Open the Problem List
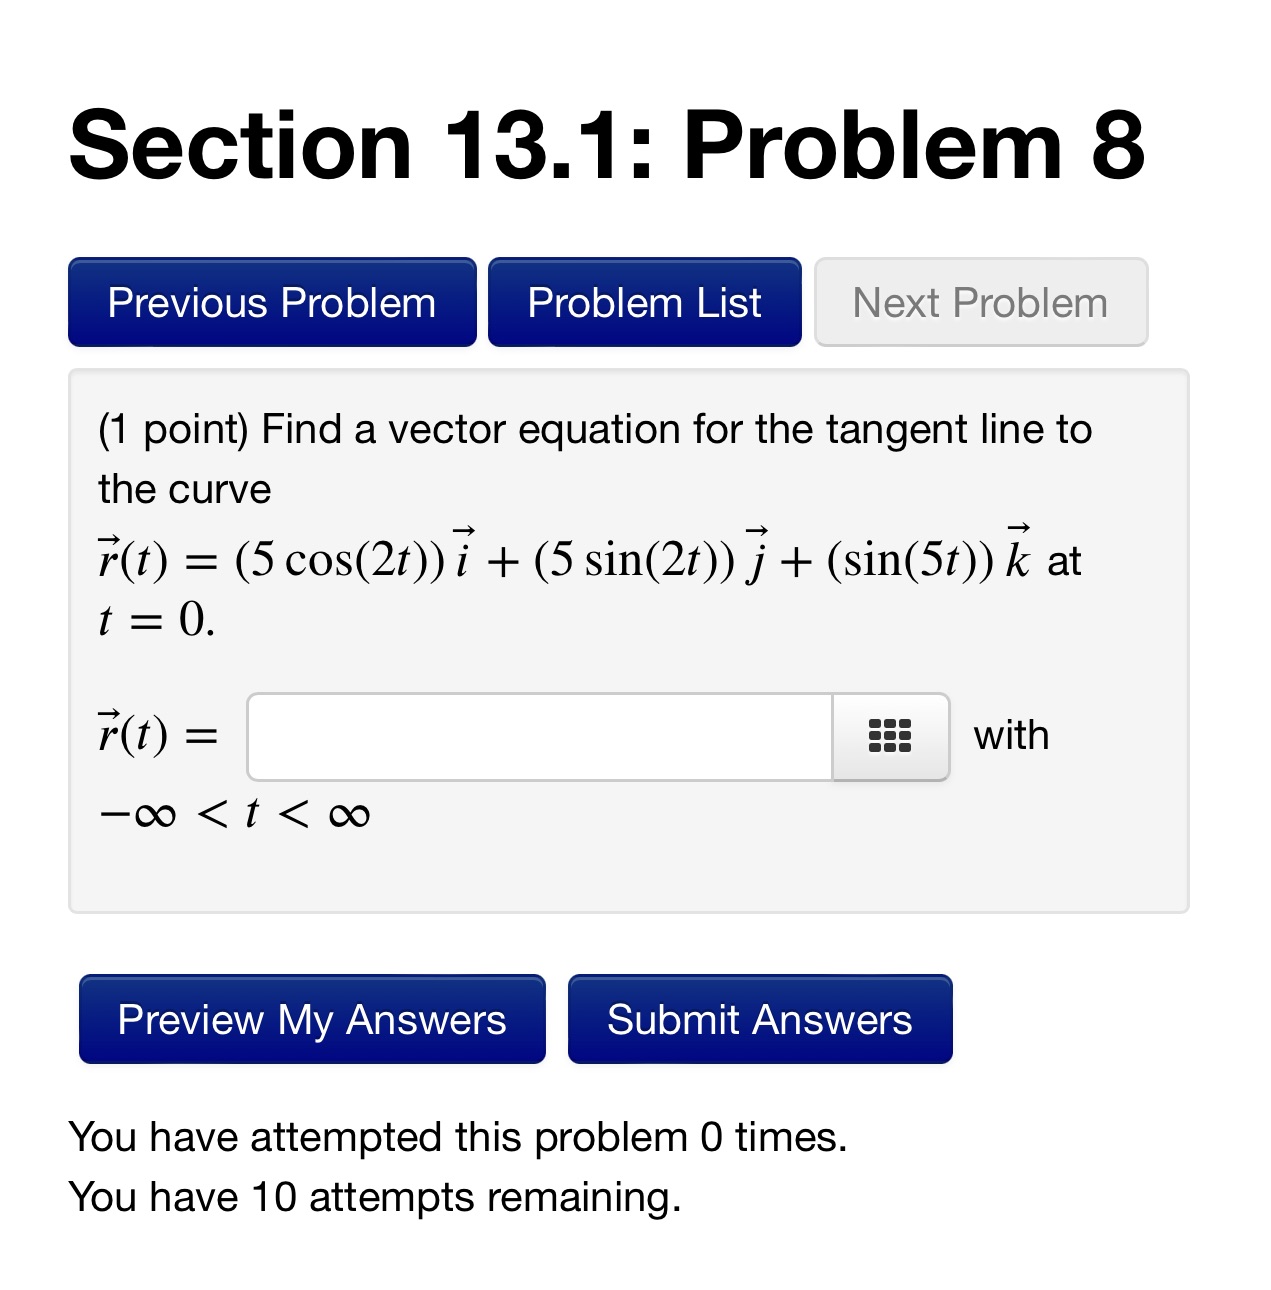 [644, 302]
